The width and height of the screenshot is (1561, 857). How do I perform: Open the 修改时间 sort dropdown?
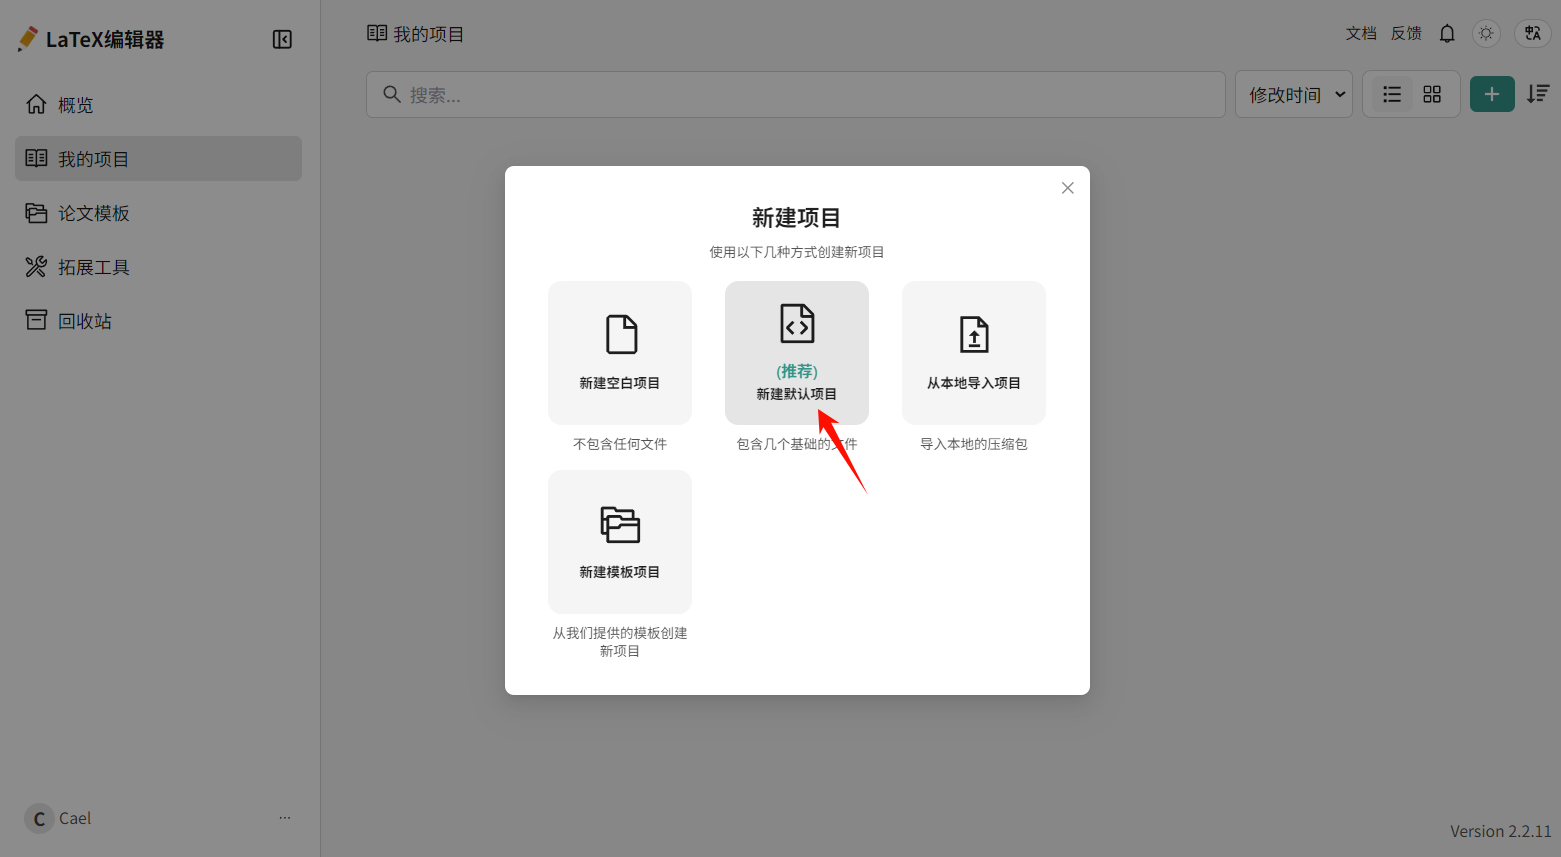tap(1294, 94)
